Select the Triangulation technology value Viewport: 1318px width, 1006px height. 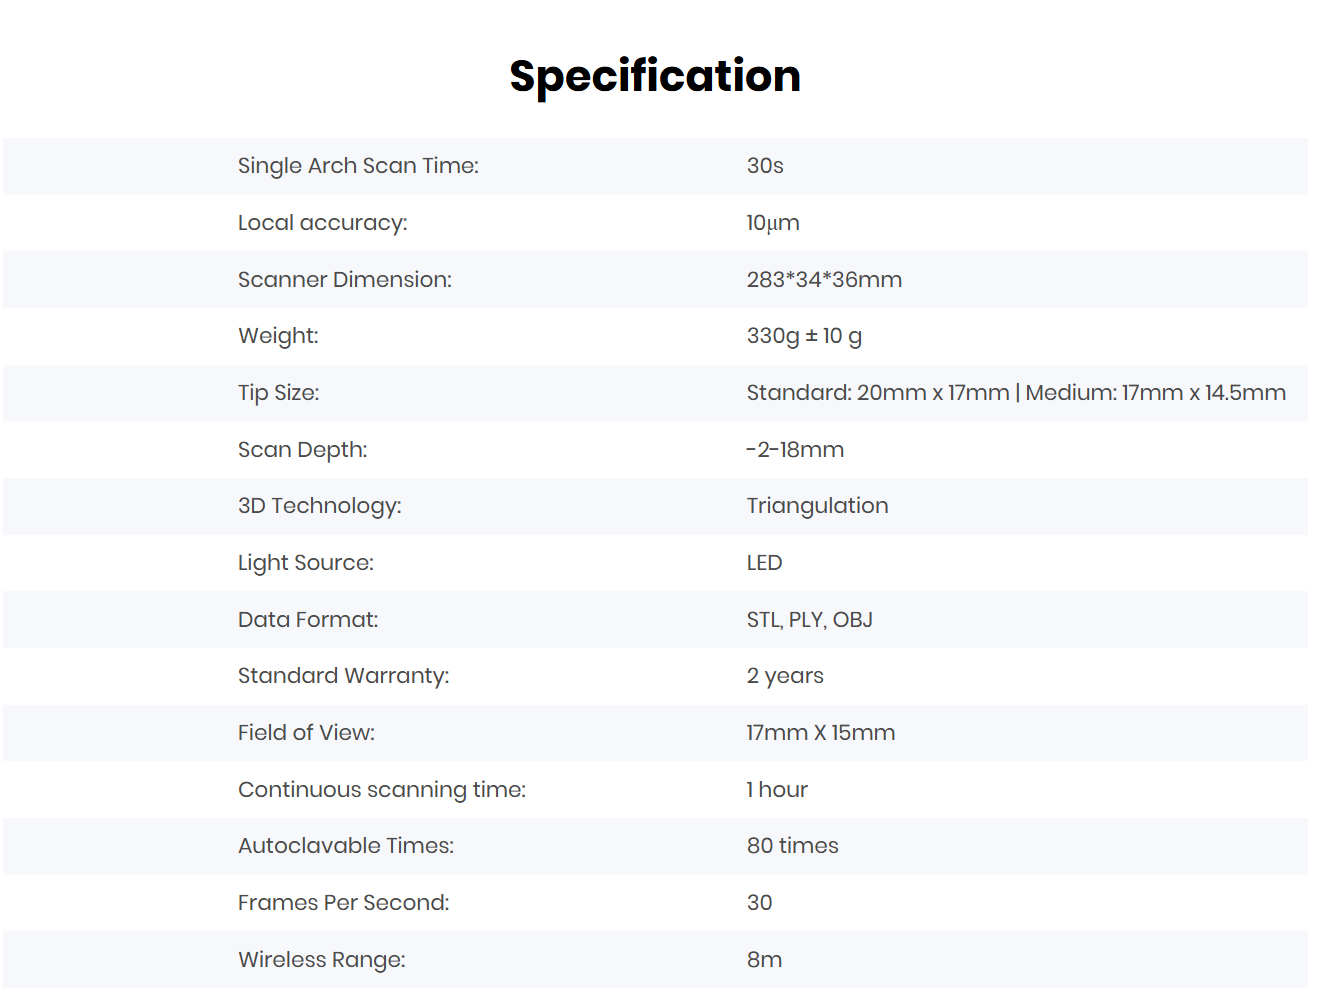click(817, 506)
